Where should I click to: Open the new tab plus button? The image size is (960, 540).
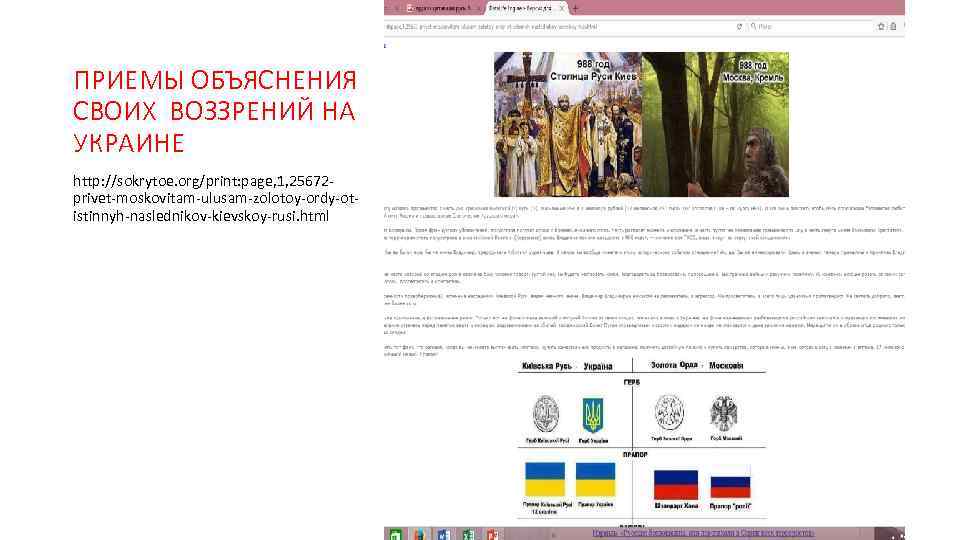(575, 9)
